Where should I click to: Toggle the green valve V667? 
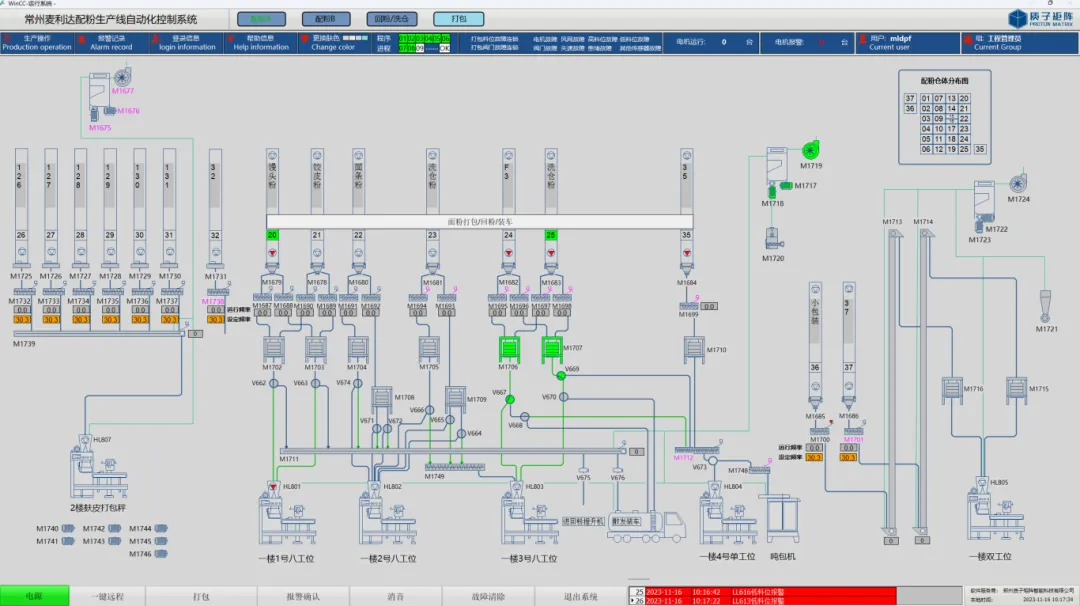[x=510, y=399]
